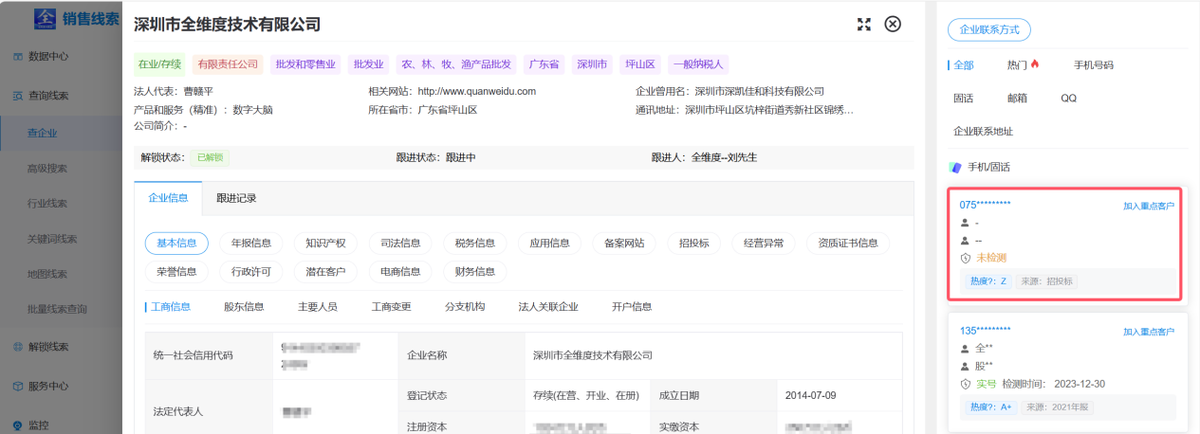Filter contacts by QQ
1200x434 pixels.
tap(1069, 98)
